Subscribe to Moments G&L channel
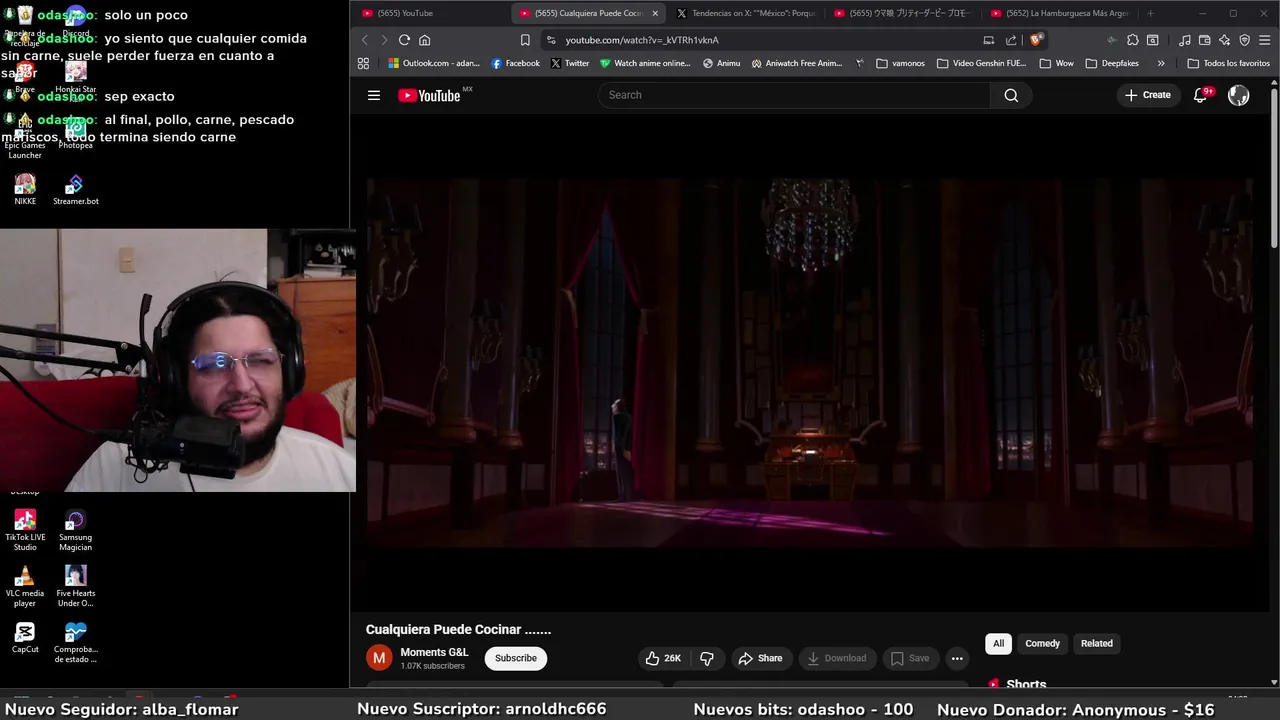Image resolution: width=1280 pixels, height=720 pixels. click(x=516, y=658)
